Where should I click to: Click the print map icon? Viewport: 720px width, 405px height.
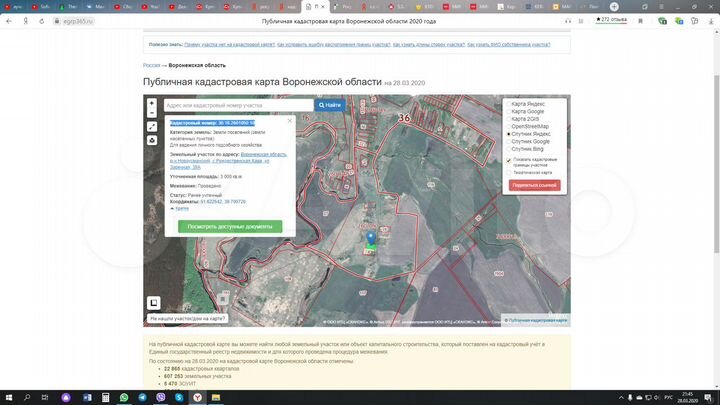coord(152,140)
